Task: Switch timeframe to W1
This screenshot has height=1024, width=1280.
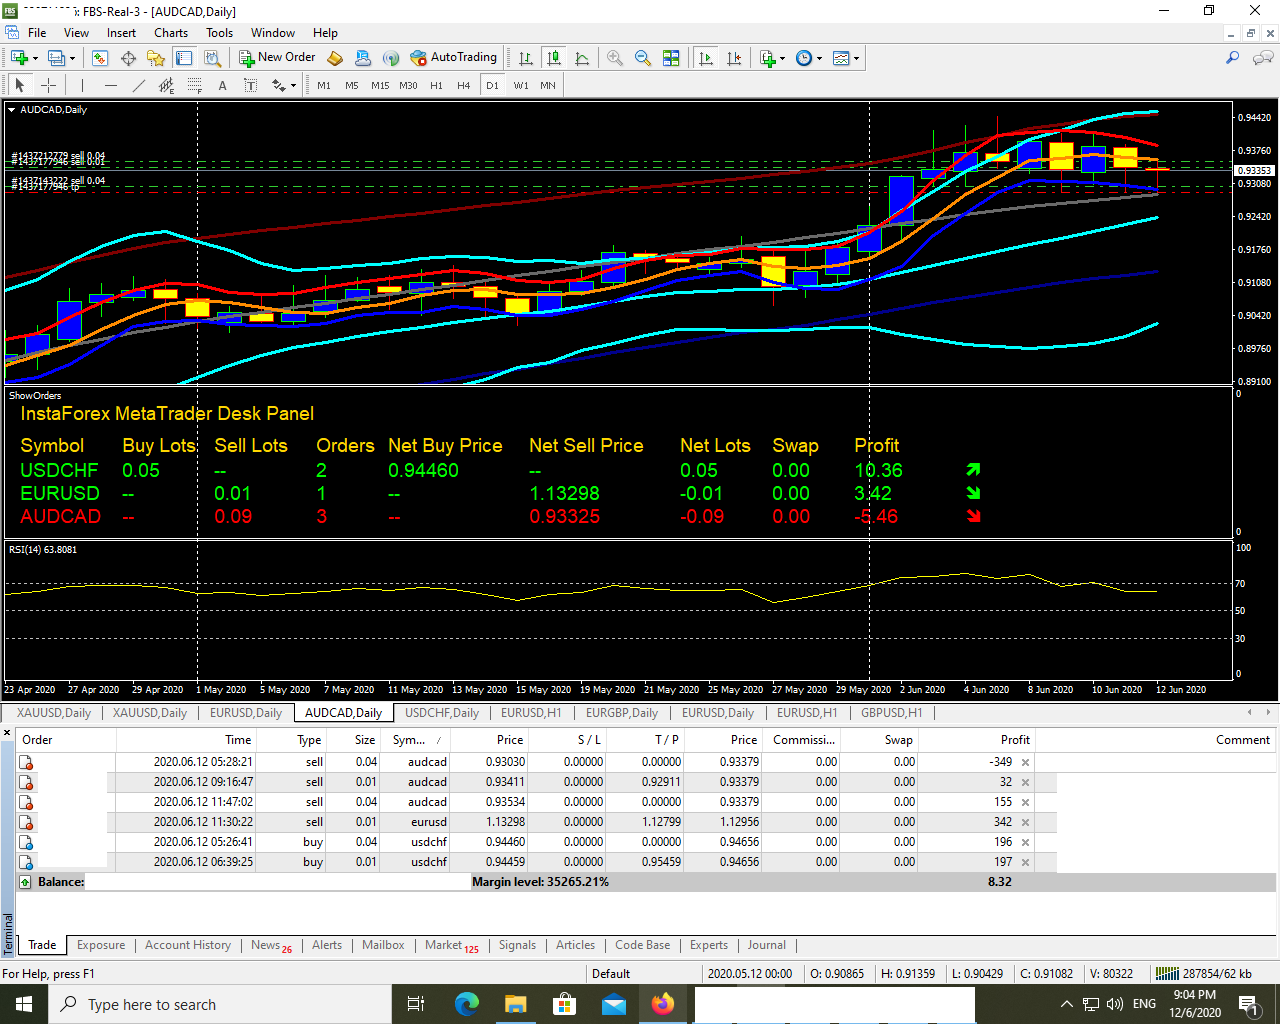Action: coord(521,86)
